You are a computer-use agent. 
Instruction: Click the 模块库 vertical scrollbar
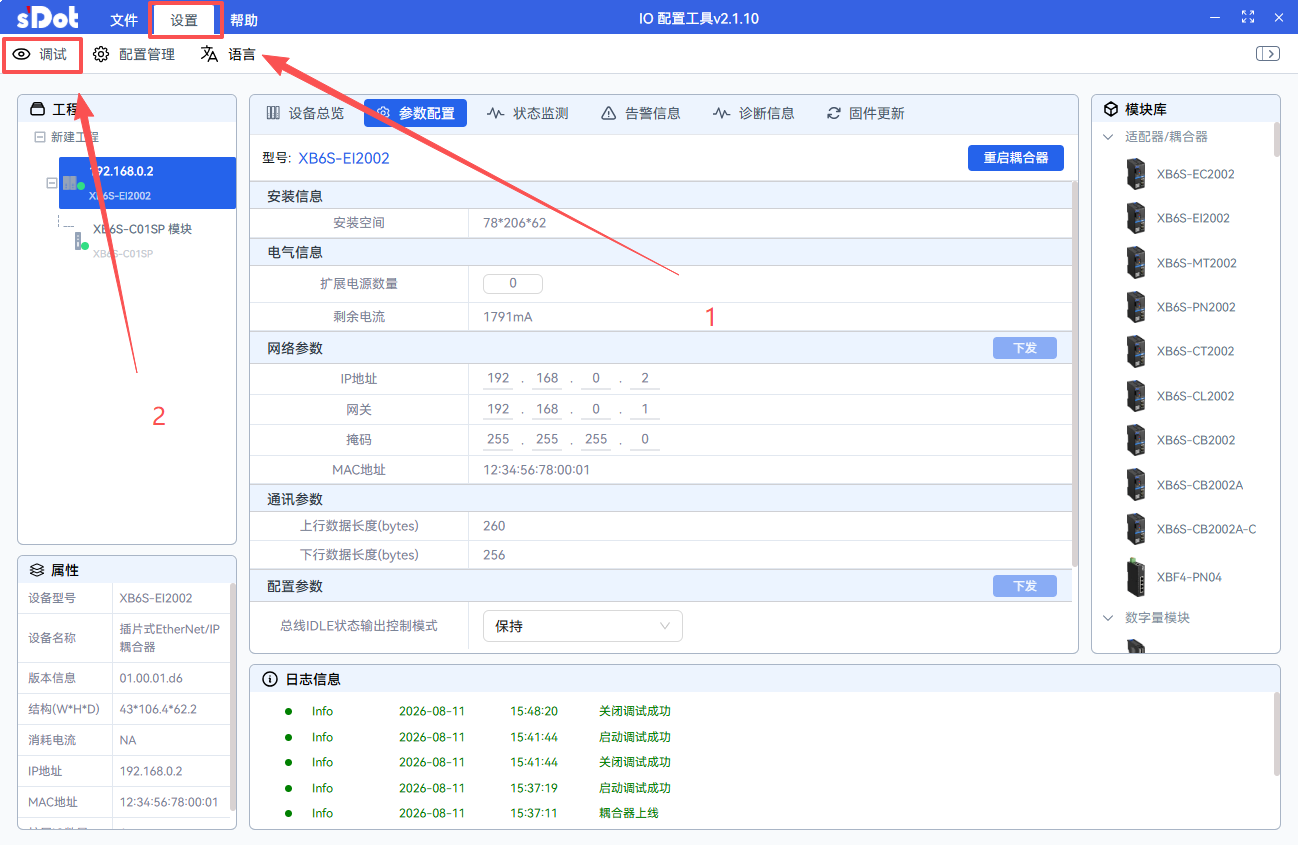(1277, 139)
